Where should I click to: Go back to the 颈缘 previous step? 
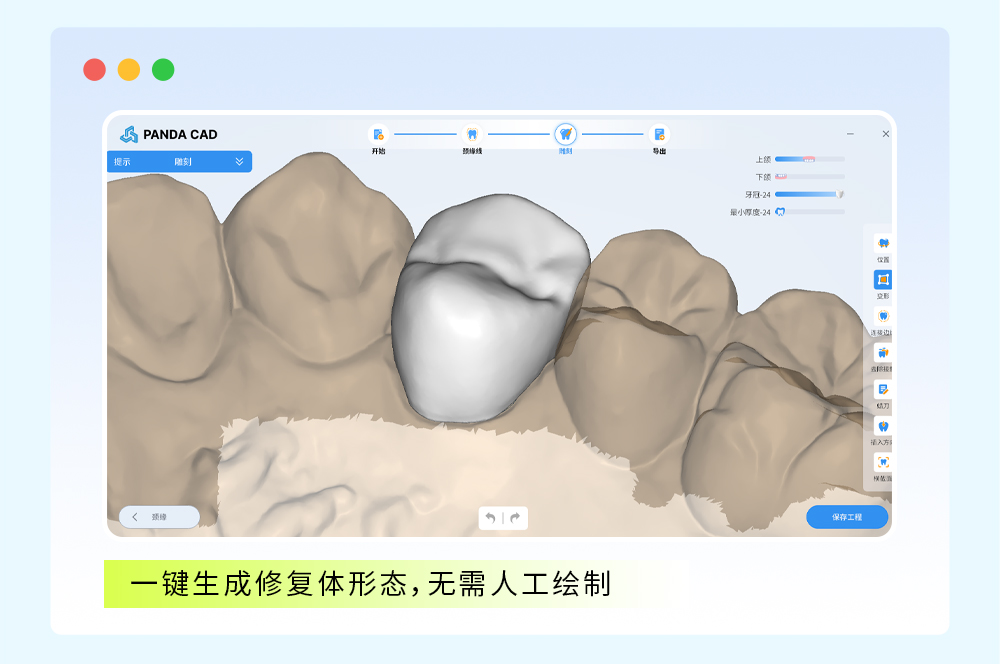click(x=159, y=517)
